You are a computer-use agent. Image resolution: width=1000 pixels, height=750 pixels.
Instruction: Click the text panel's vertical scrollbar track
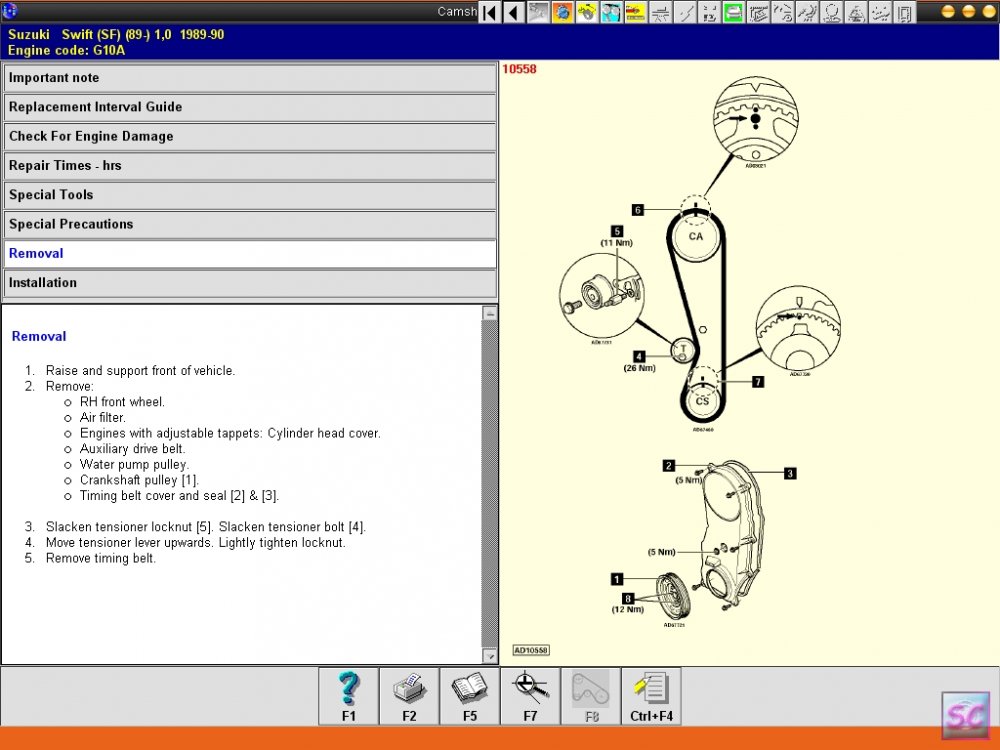490,485
